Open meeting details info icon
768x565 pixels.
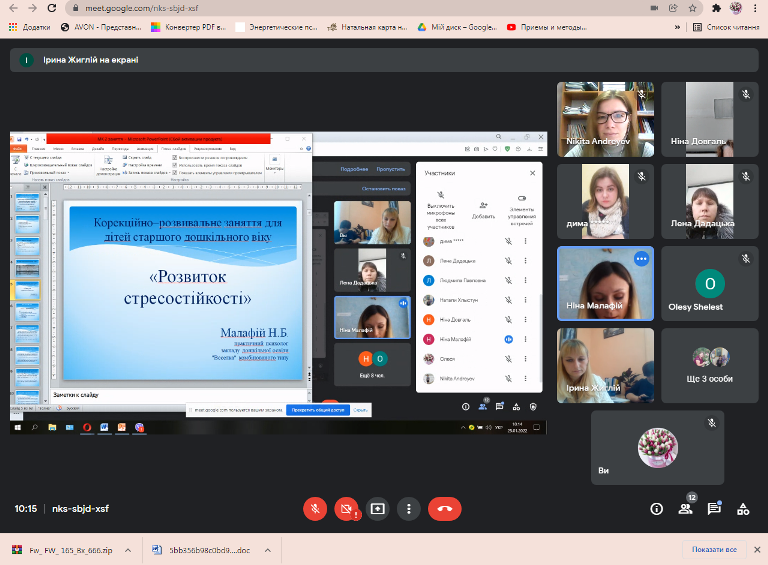tap(656, 509)
